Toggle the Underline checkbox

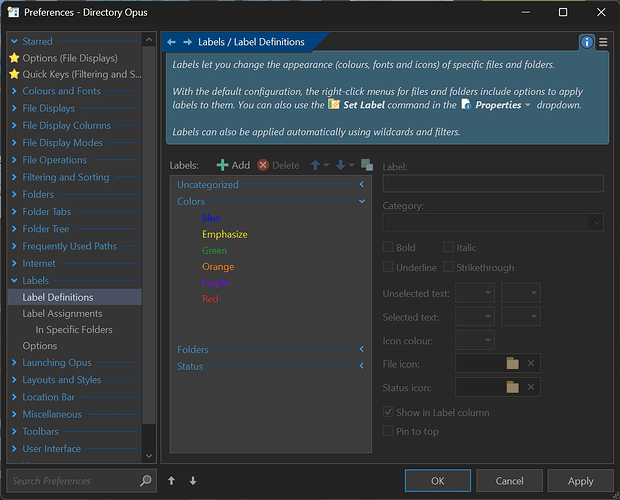point(388,267)
